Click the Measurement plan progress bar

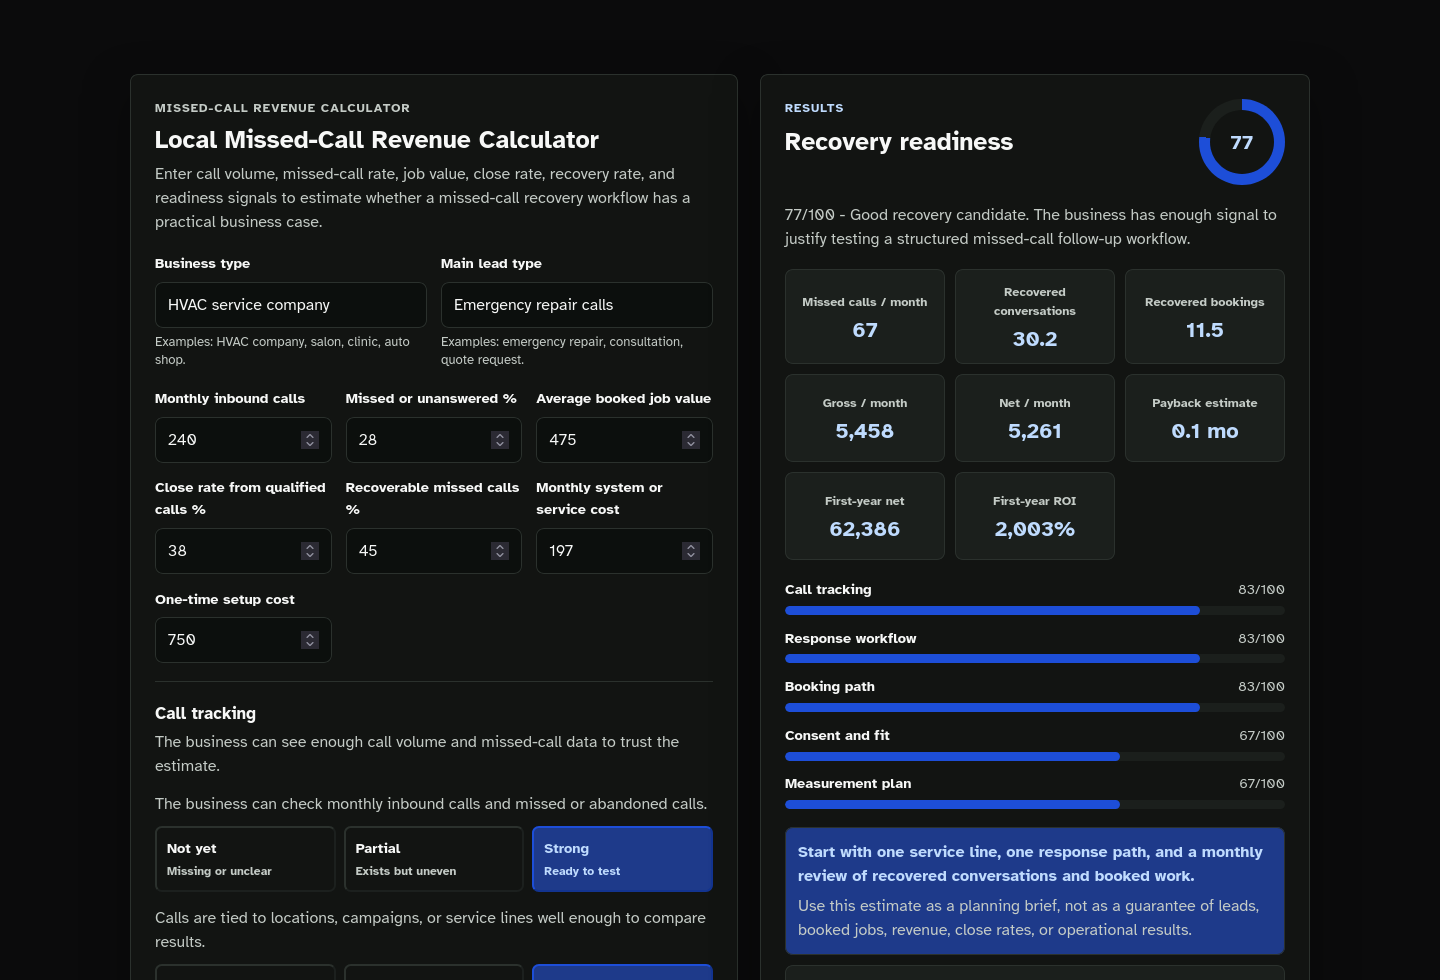(1035, 804)
